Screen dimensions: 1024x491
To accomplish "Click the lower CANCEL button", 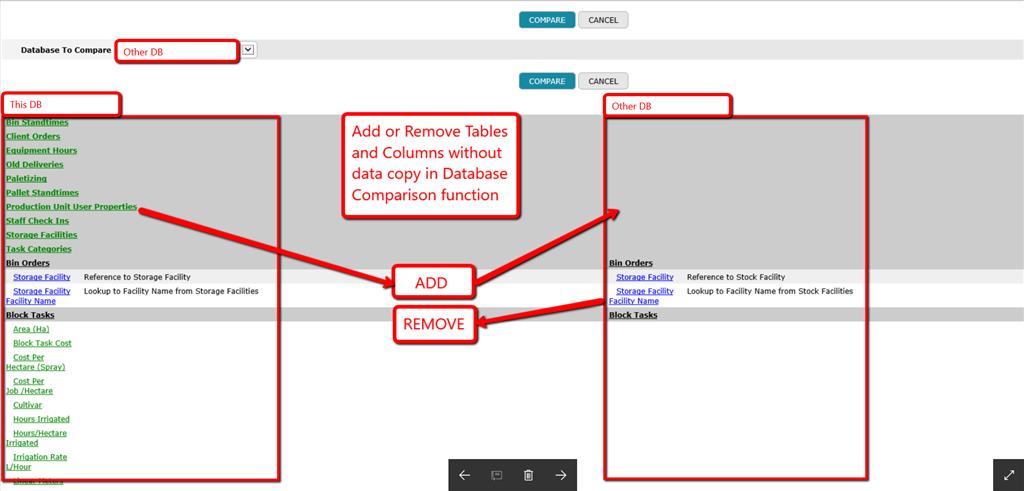I will pyautogui.click(x=603, y=81).
